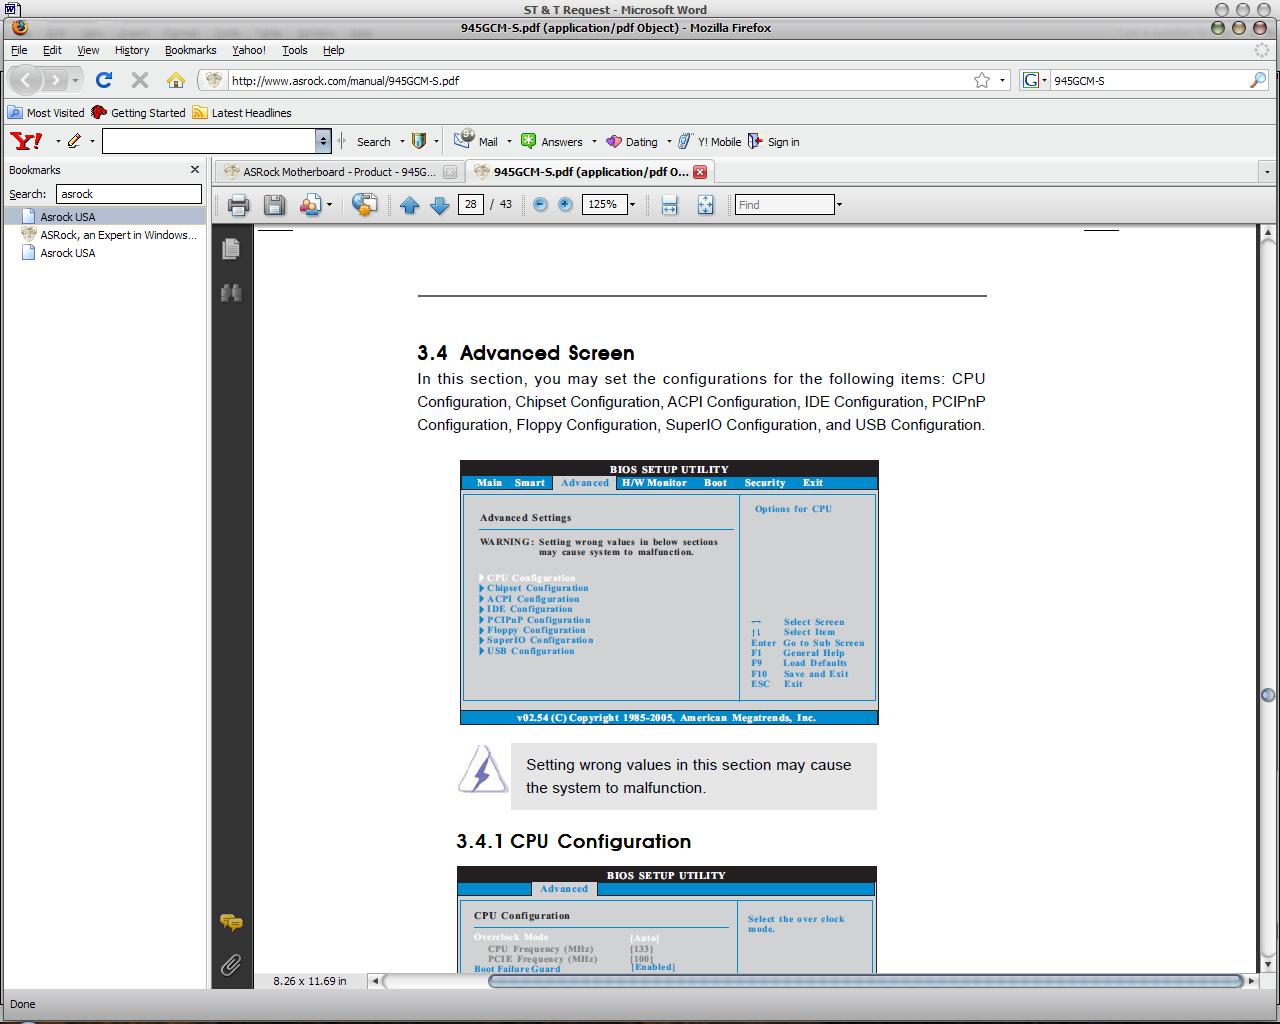The width and height of the screenshot is (1280, 1024).
Task: Click the Yahoo toolbar pencil icon
Action: [74, 141]
